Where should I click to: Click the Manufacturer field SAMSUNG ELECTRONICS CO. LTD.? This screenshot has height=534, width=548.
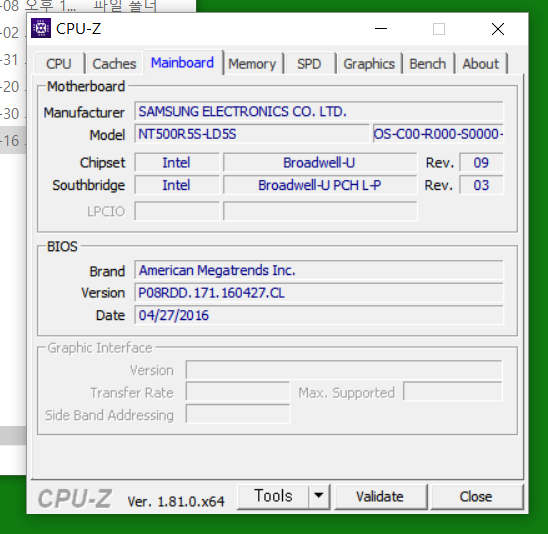[319, 111]
